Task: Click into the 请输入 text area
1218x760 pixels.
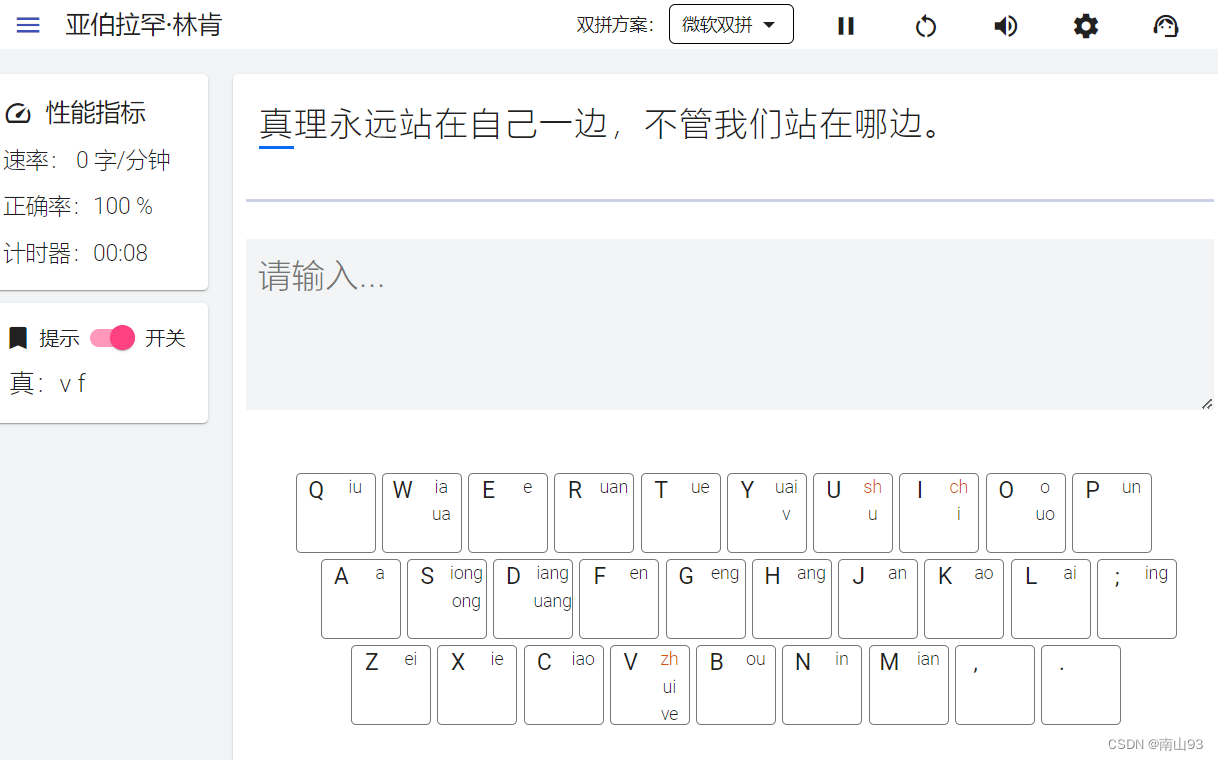Action: point(730,324)
